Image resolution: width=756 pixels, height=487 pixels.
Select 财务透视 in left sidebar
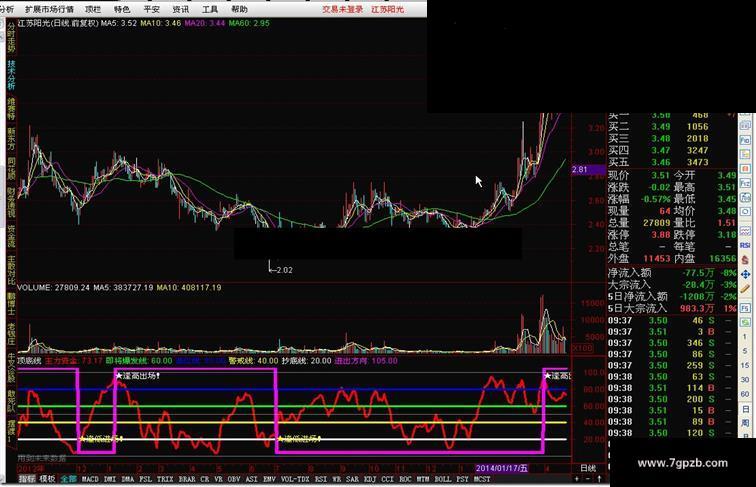click(11, 202)
